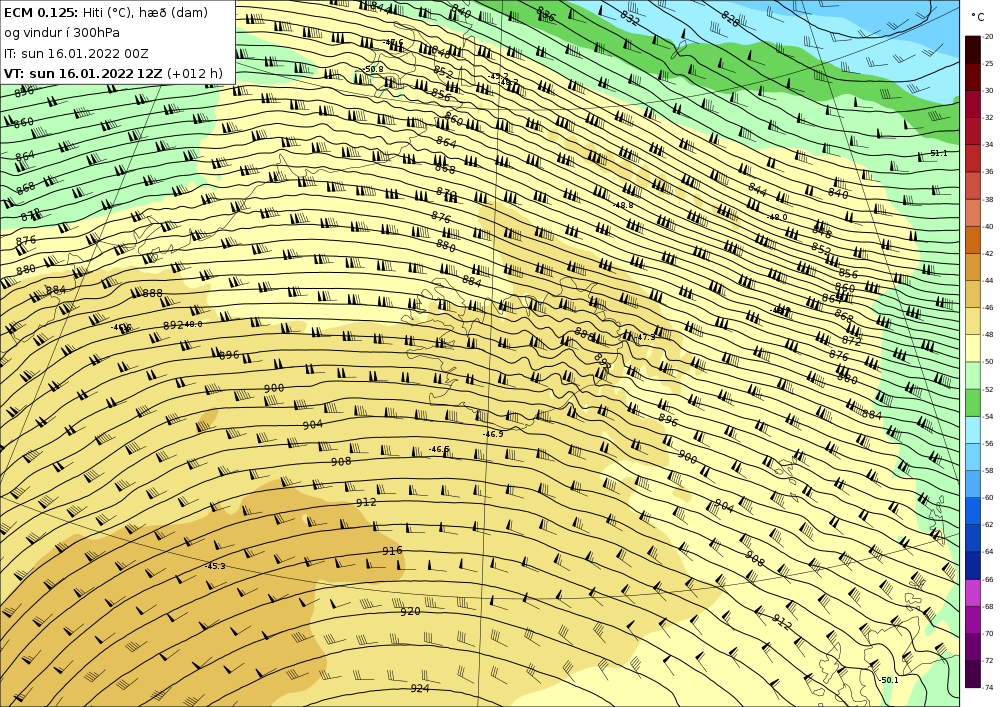
Task: Click the '-46.5' temperature value on the map
Action: tap(439, 449)
